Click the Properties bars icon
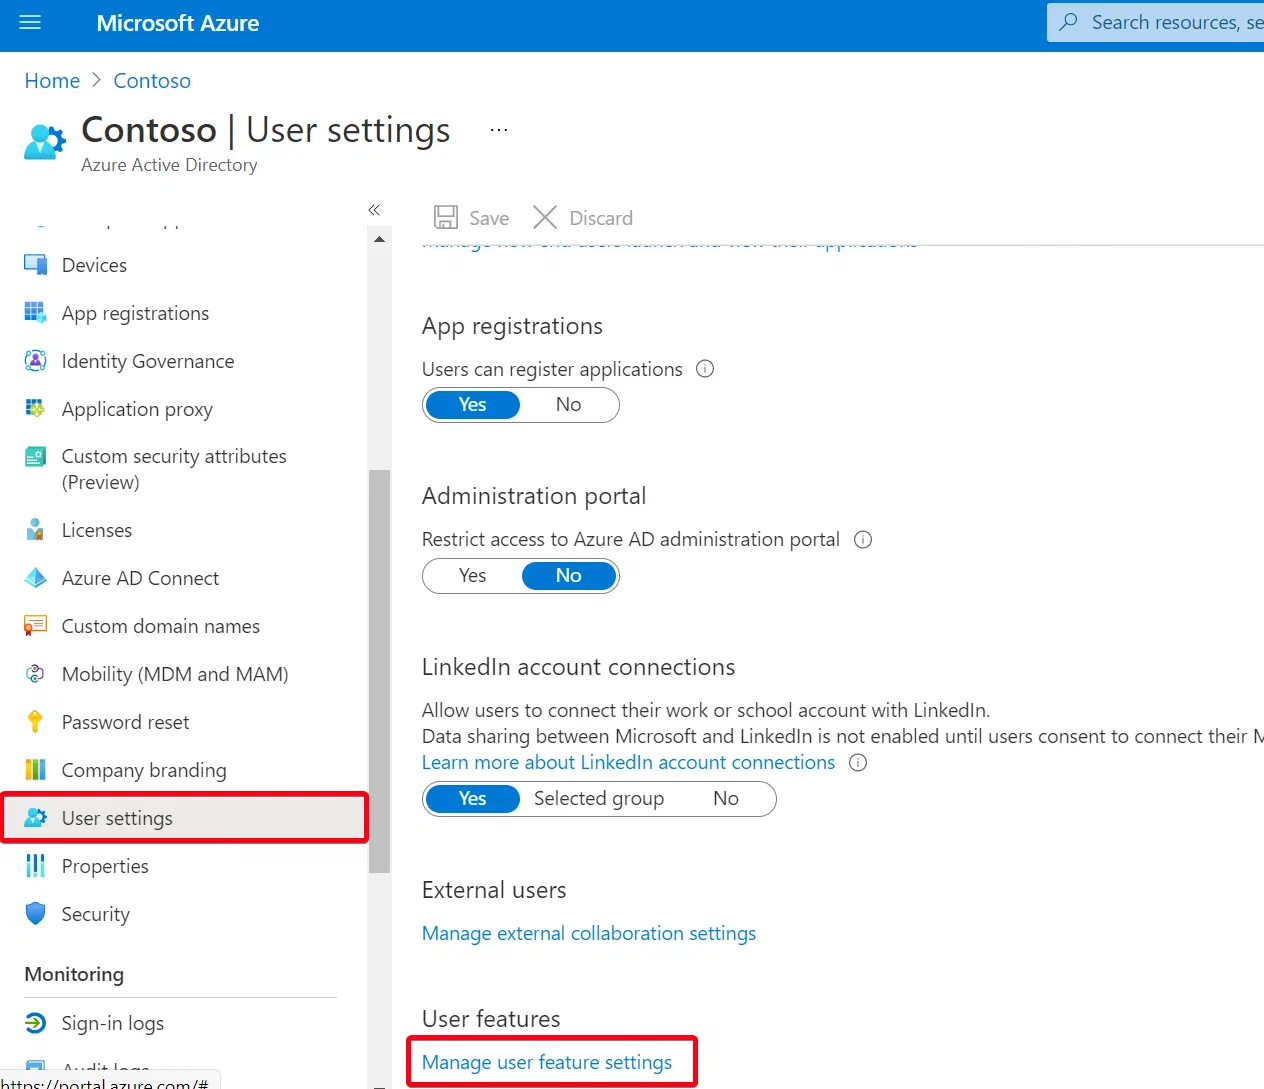1264x1089 pixels. tap(35, 865)
